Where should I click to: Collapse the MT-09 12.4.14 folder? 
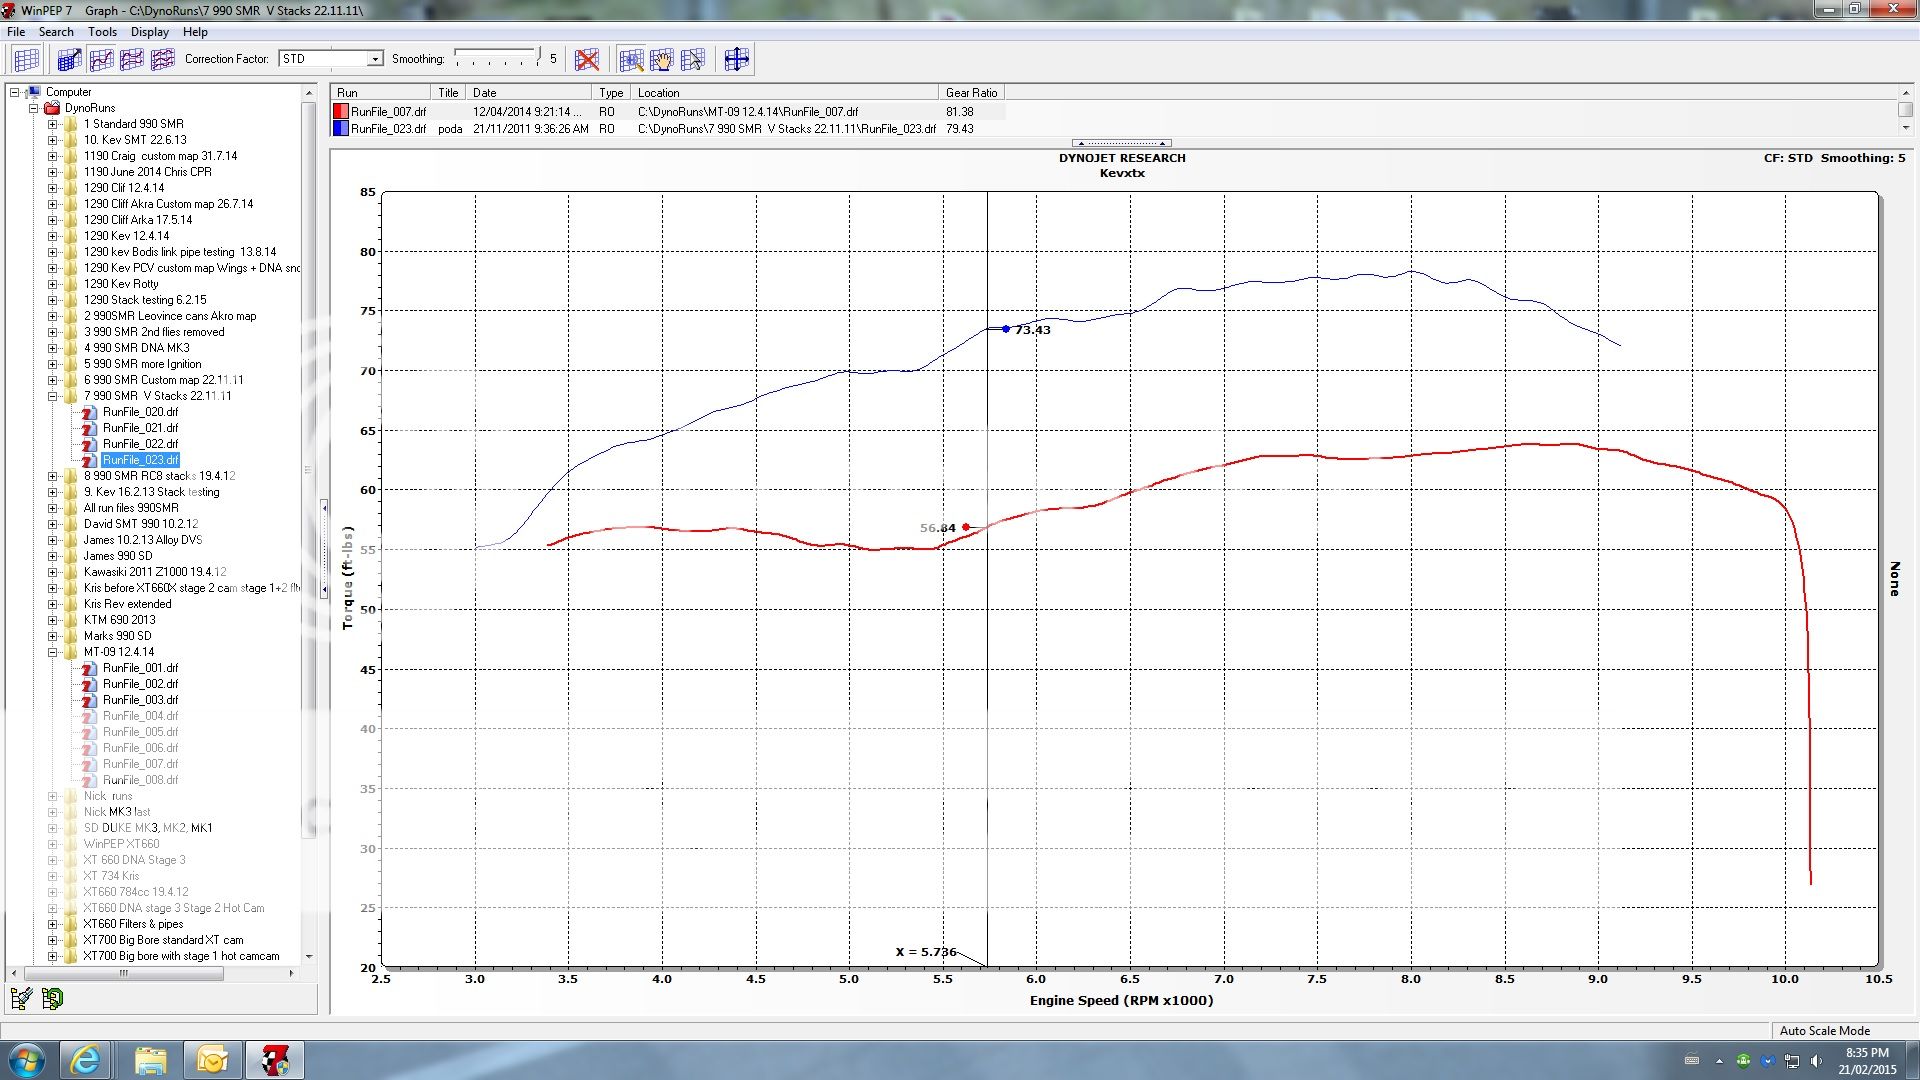[x=53, y=652]
